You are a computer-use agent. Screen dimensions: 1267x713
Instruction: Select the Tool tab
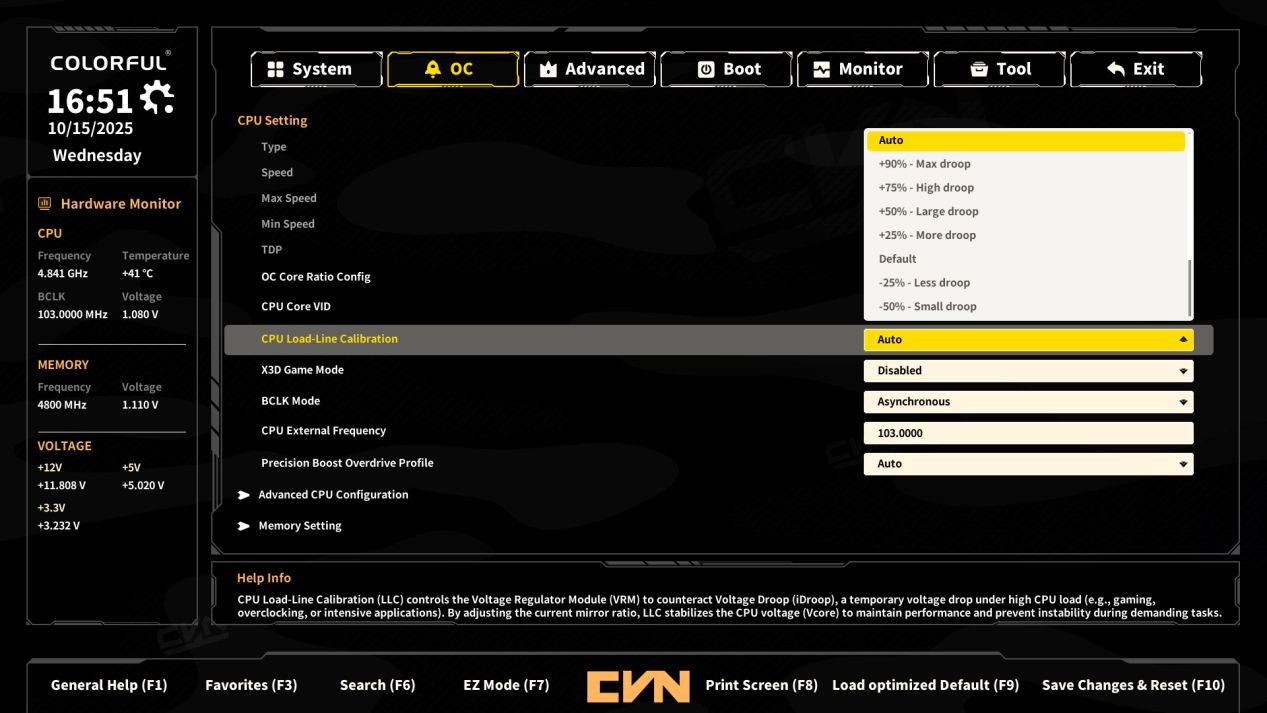(x=1000, y=69)
